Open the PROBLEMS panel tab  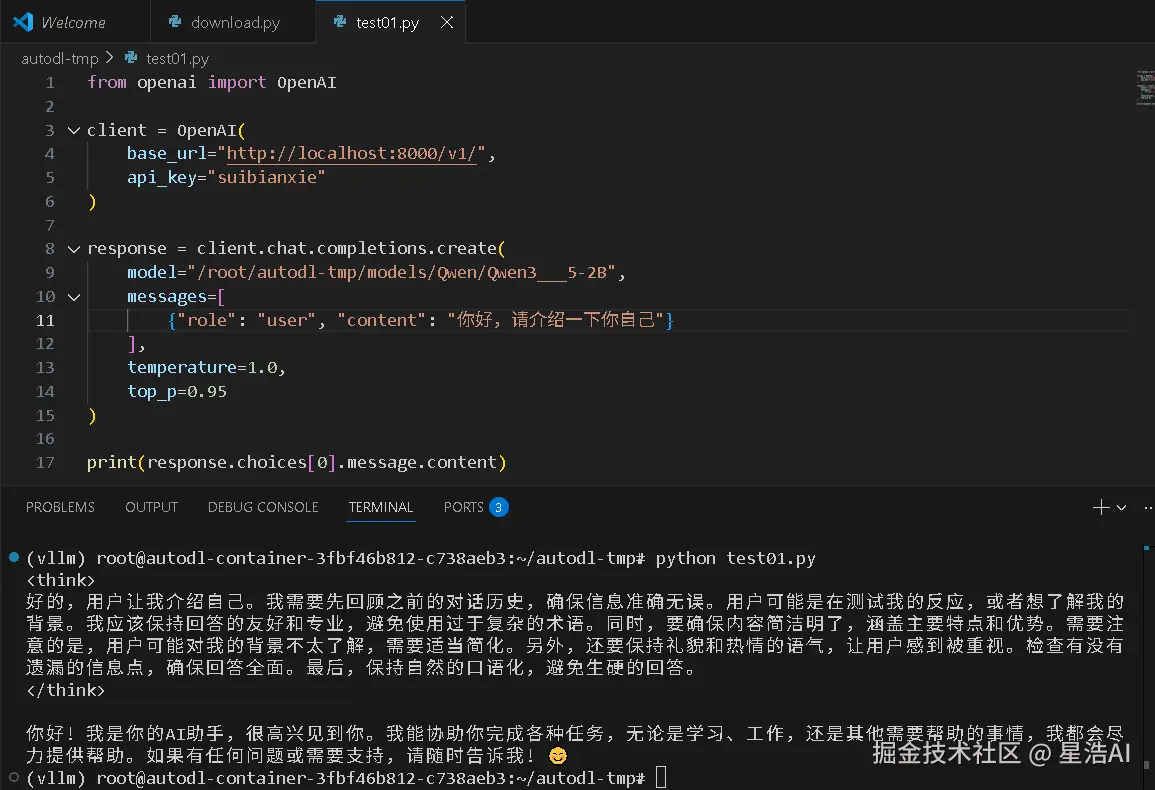tap(60, 507)
